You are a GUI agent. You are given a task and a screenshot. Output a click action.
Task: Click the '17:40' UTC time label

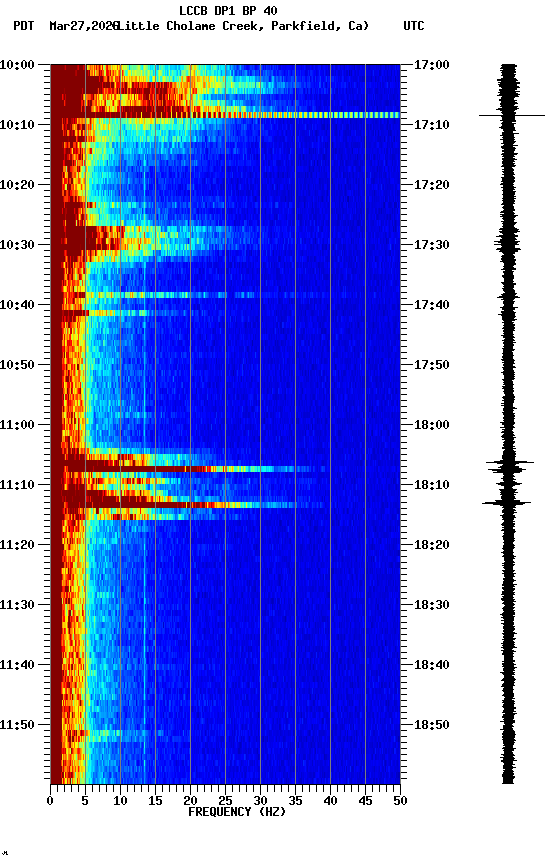[432, 305]
